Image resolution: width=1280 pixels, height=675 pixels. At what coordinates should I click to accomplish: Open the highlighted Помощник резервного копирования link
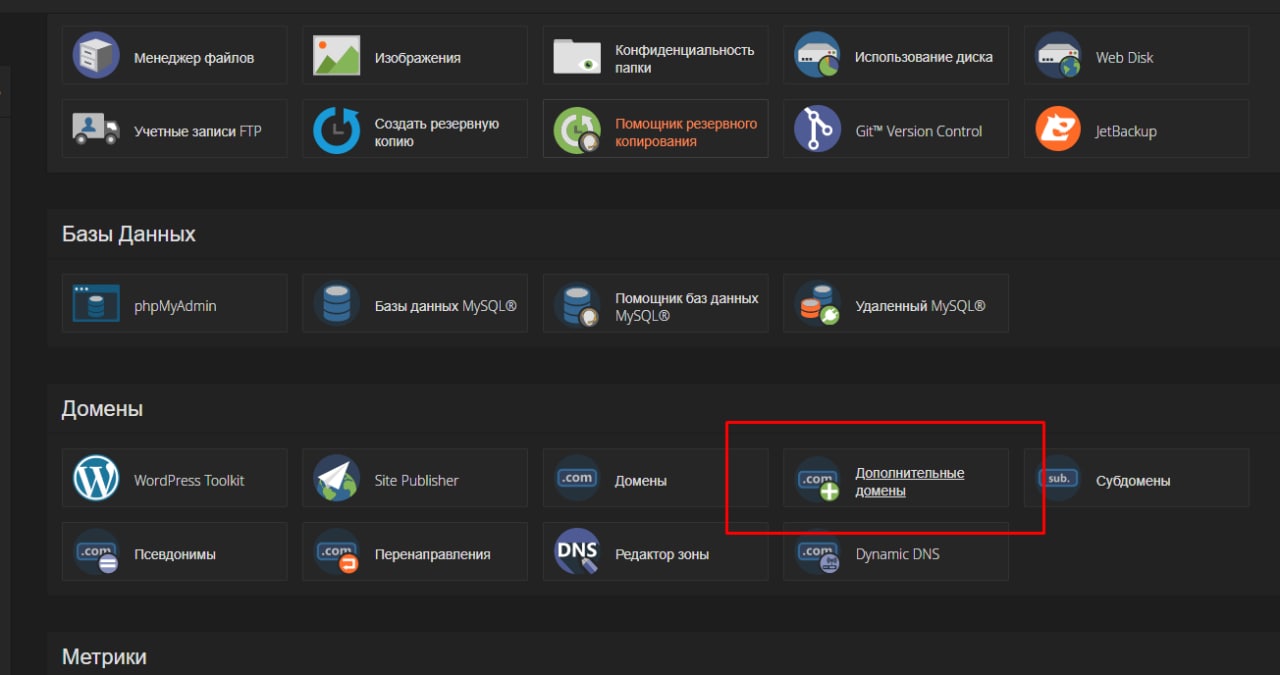(x=686, y=132)
